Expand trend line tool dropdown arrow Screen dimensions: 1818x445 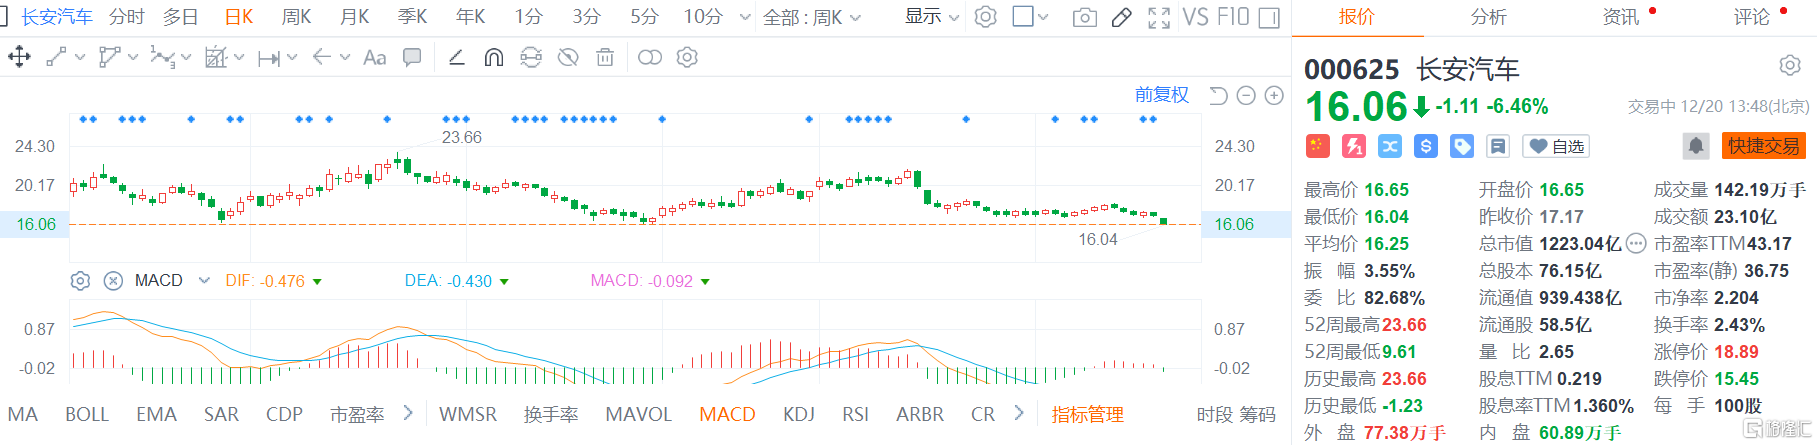tap(80, 58)
